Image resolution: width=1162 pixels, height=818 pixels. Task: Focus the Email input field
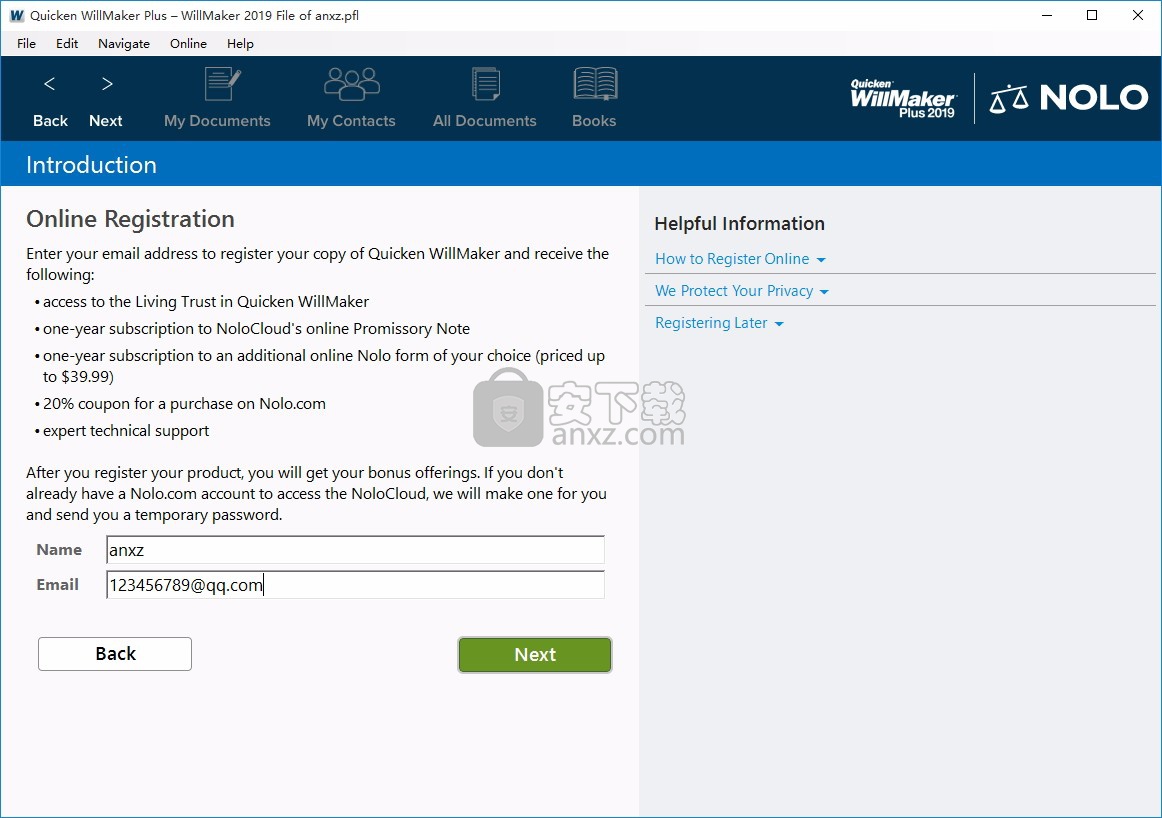coord(355,585)
